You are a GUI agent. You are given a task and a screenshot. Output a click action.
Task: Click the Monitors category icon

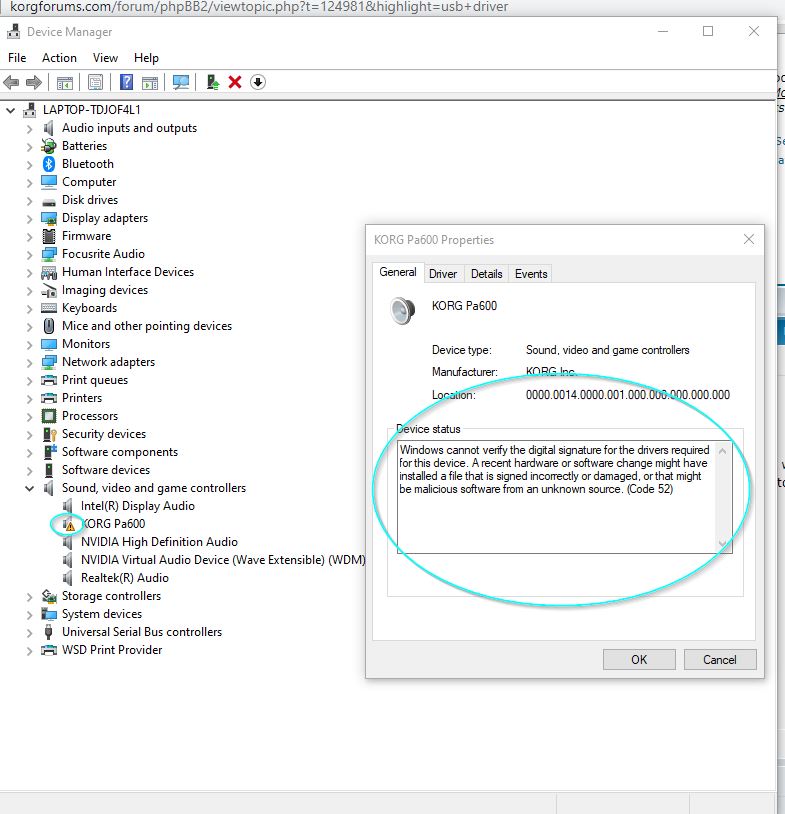coord(49,344)
